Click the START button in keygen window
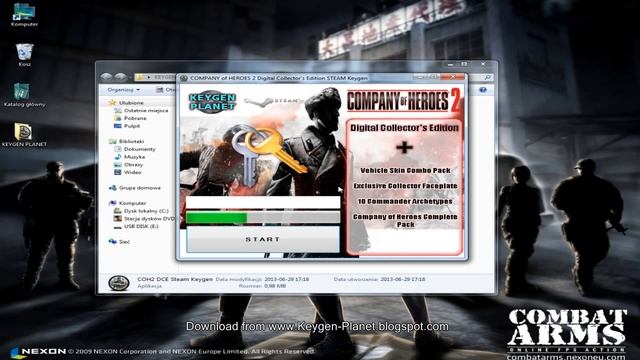The width and height of the screenshot is (640, 360). pos(262,239)
